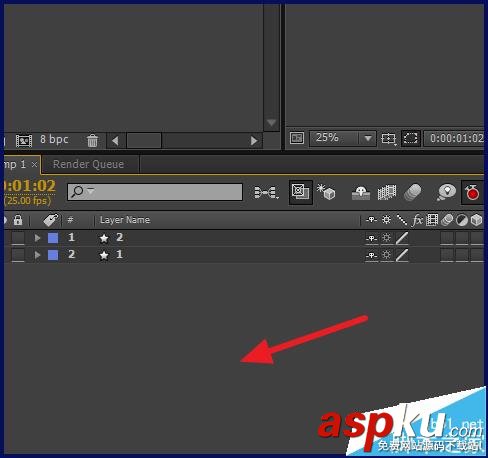Viewport: 488px width, 458px height.
Task: Expand layer 2 named 1 properties
Action: pyautogui.click(x=37, y=255)
